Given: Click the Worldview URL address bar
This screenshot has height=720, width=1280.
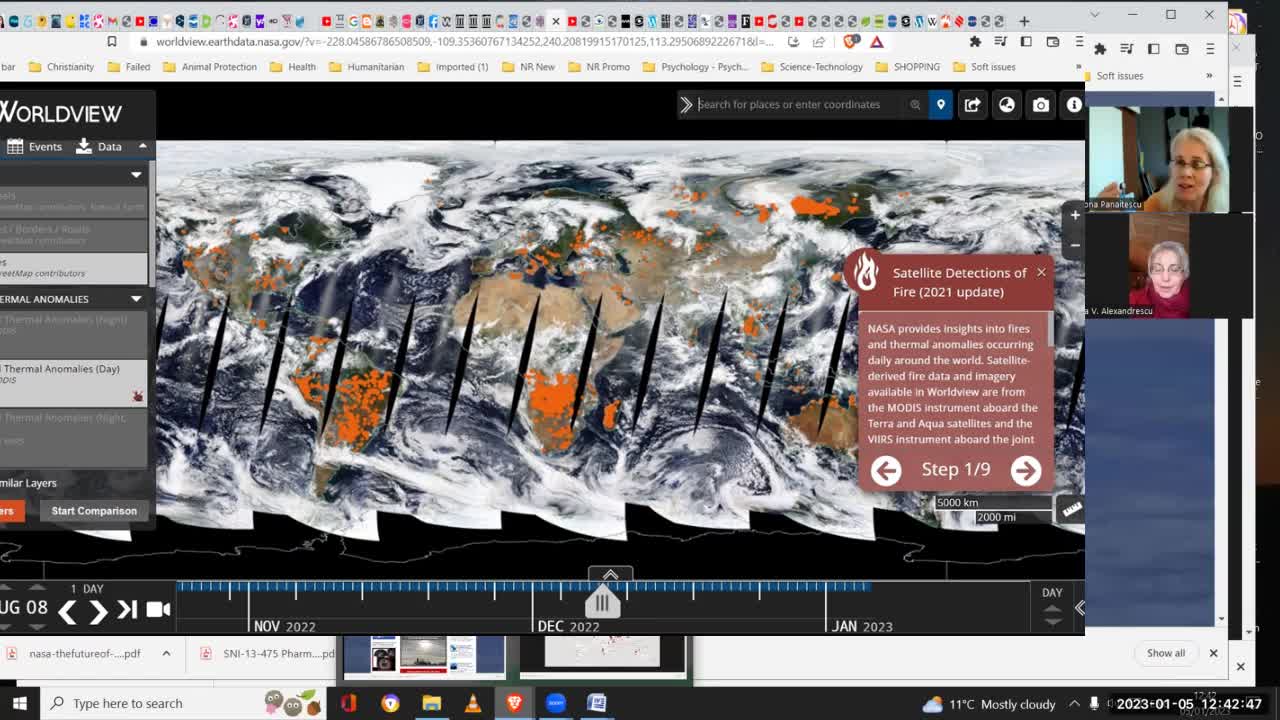Looking at the screenshot, I should (465, 41).
